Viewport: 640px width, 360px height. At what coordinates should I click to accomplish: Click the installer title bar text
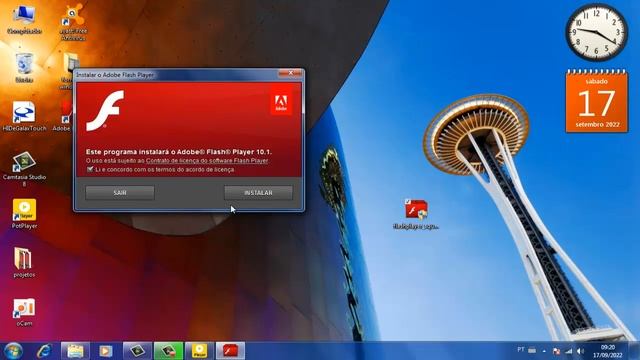pos(115,75)
